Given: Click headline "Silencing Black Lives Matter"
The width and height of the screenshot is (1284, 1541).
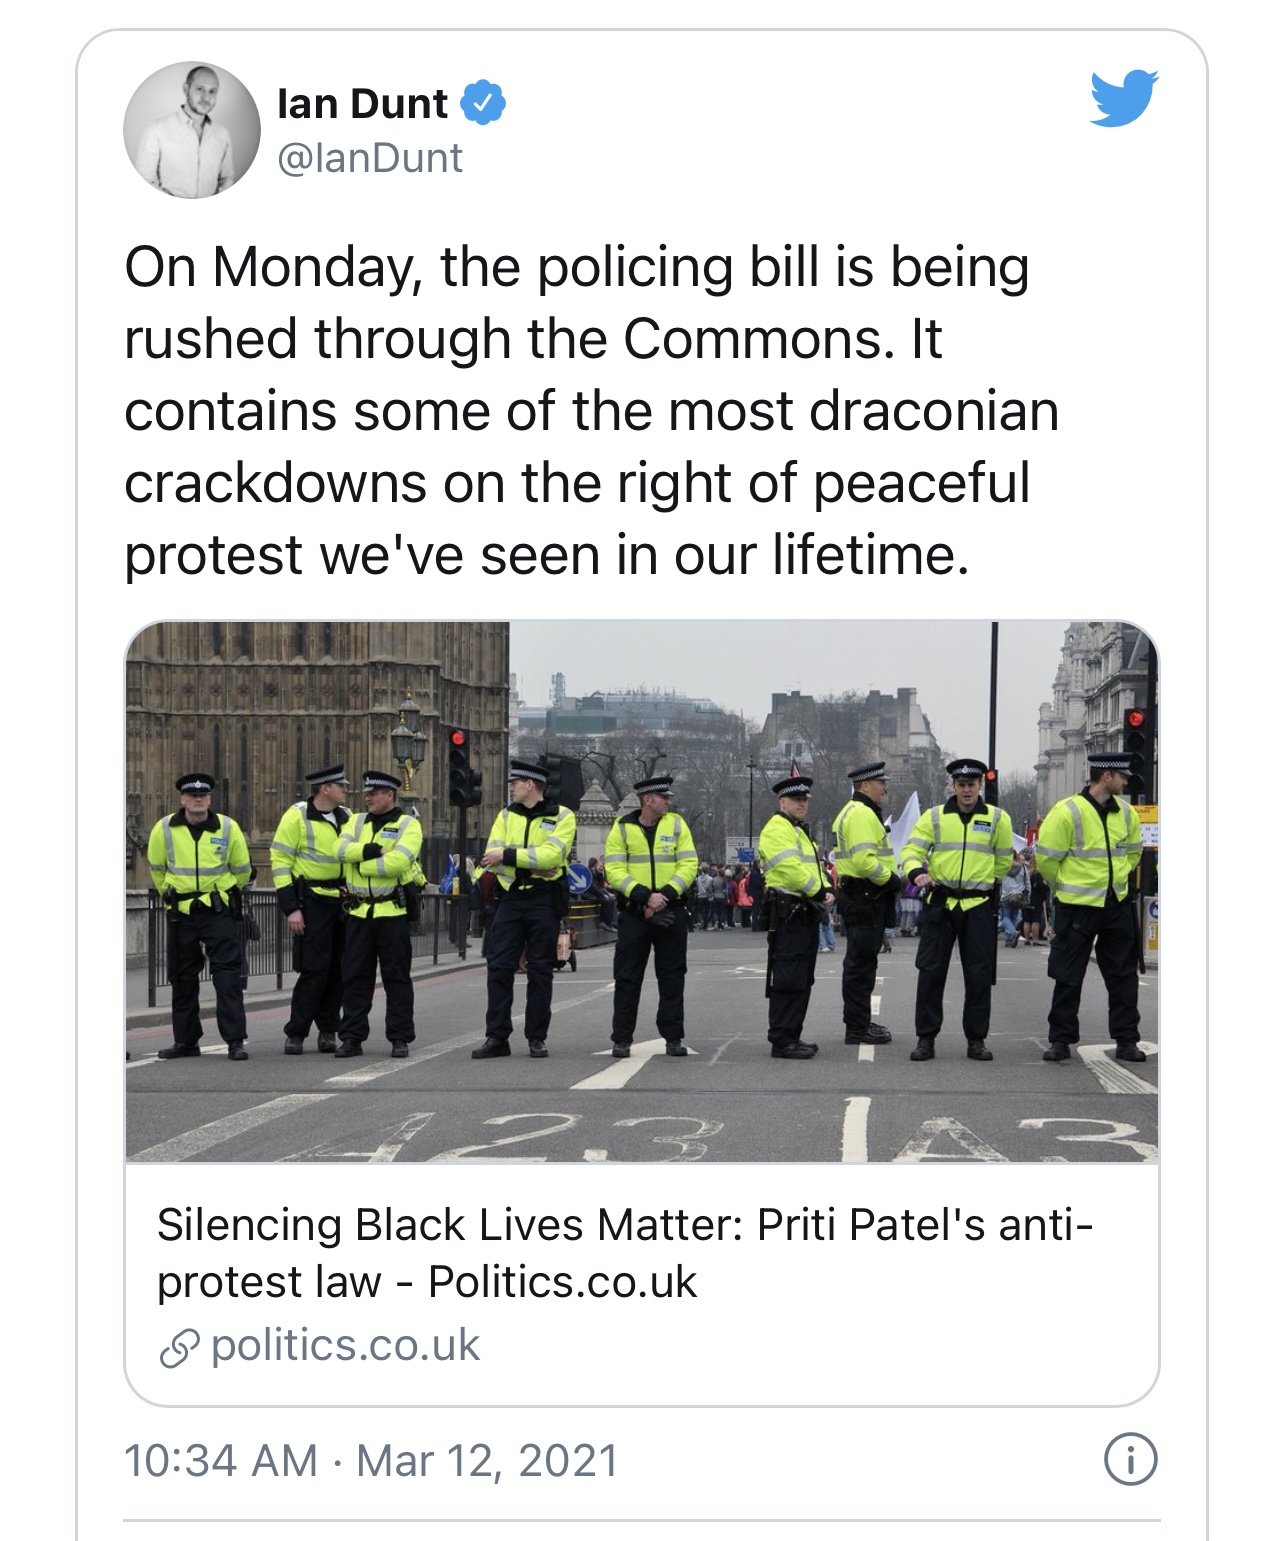Looking at the screenshot, I should (450, 1225).
